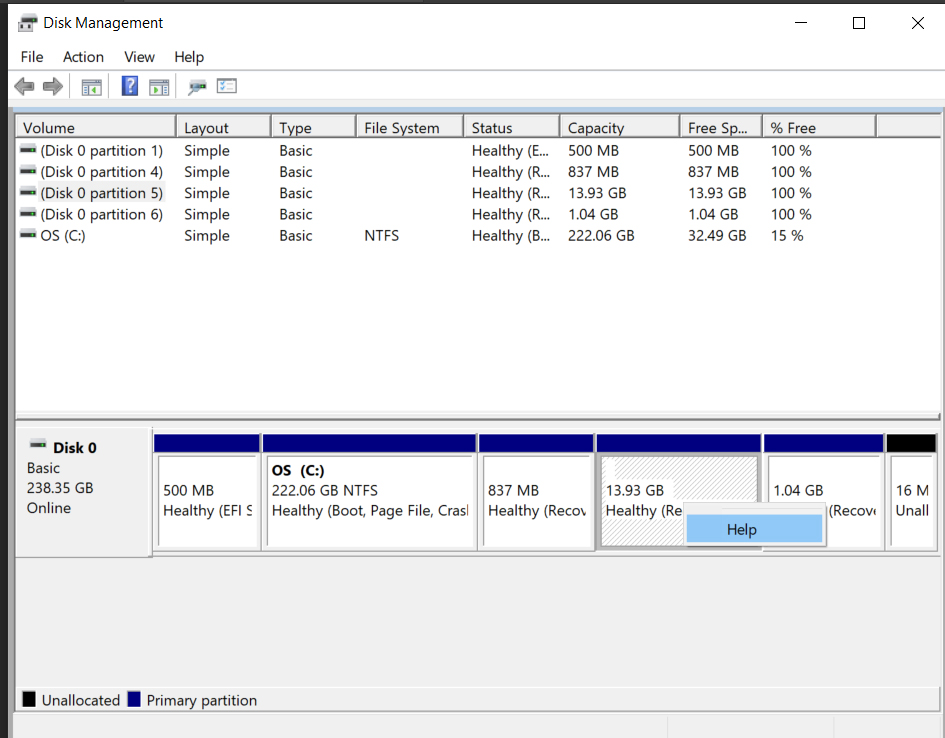
Task: Select the OS (C:) volume row
Action: click(x=477, y=236)
